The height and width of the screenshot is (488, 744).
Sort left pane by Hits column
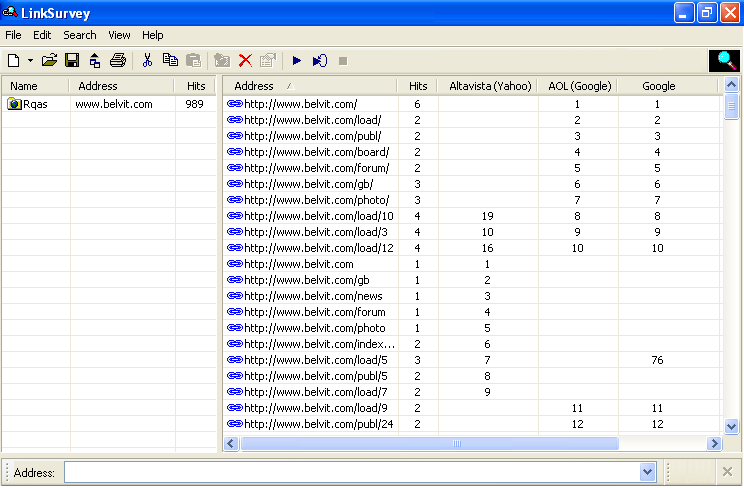click(195, 86)
